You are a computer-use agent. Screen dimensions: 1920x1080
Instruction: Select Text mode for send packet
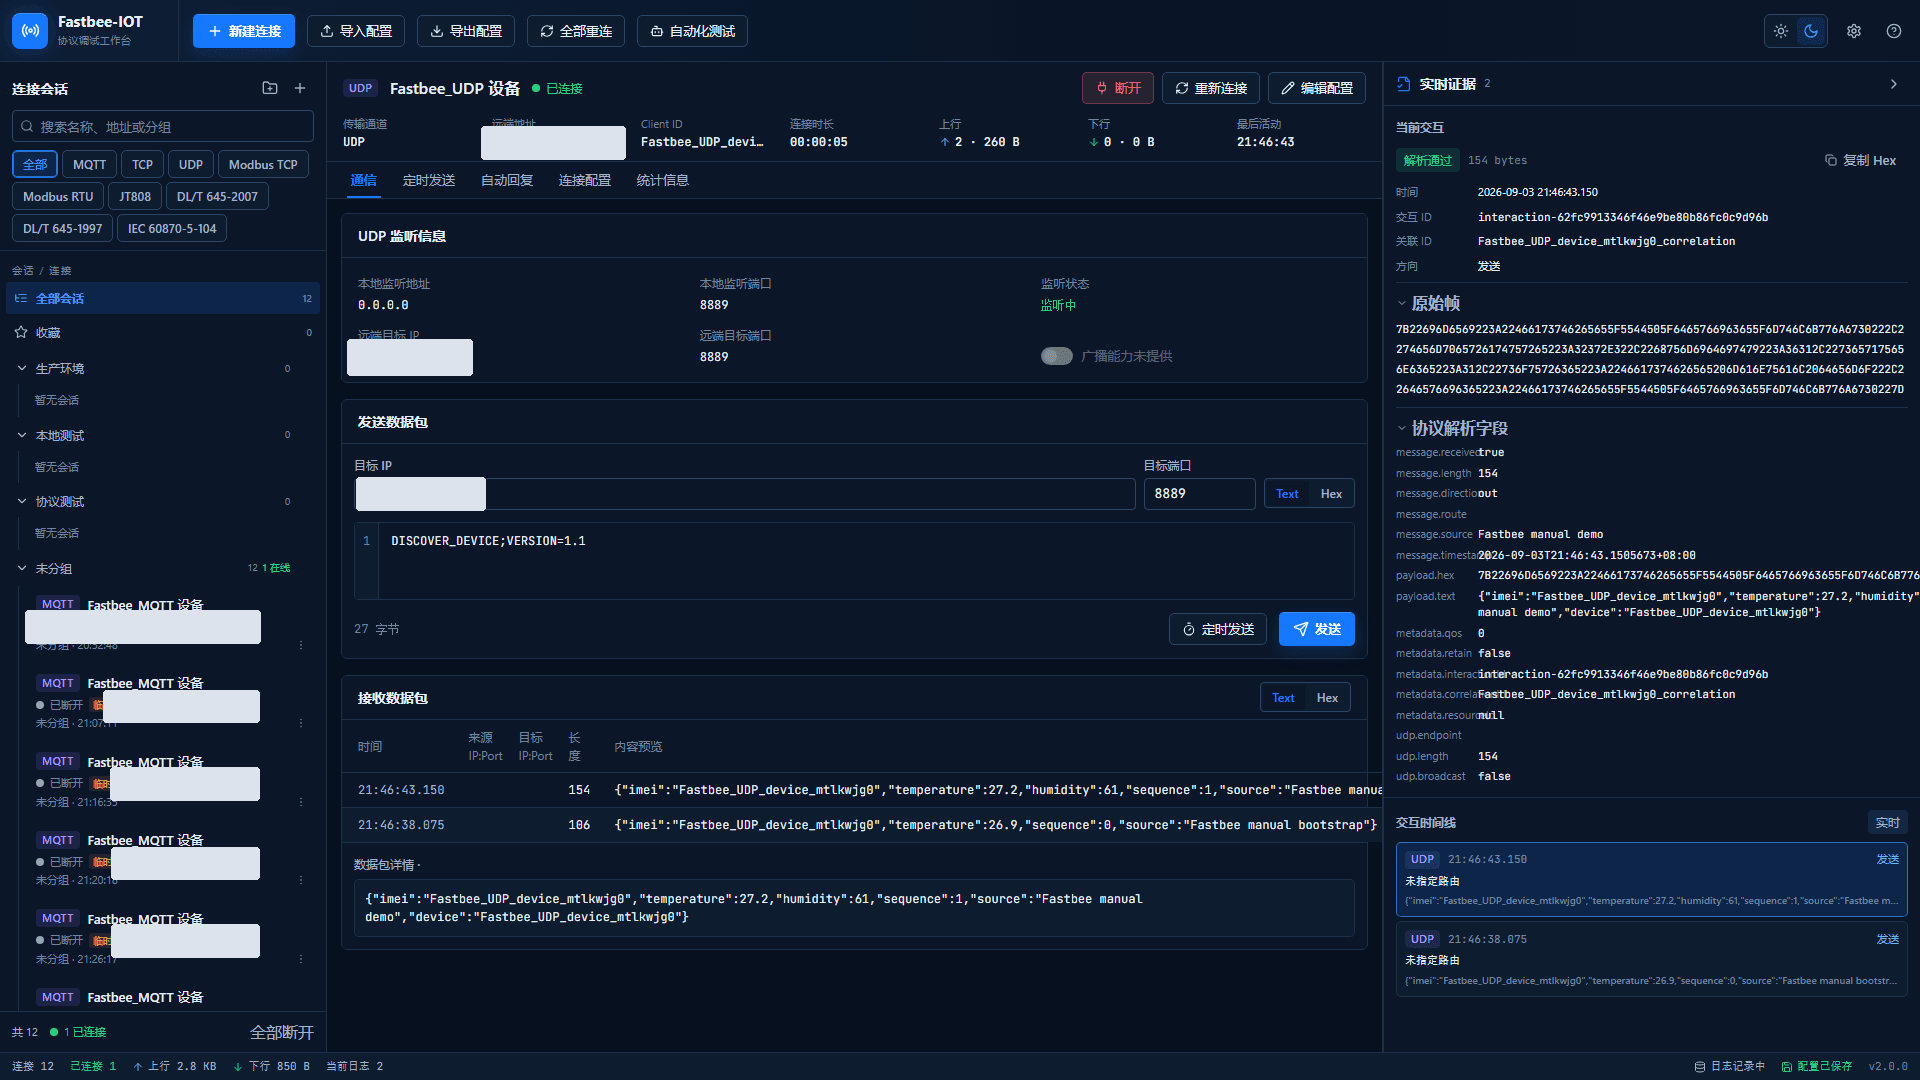[1287, 494]
